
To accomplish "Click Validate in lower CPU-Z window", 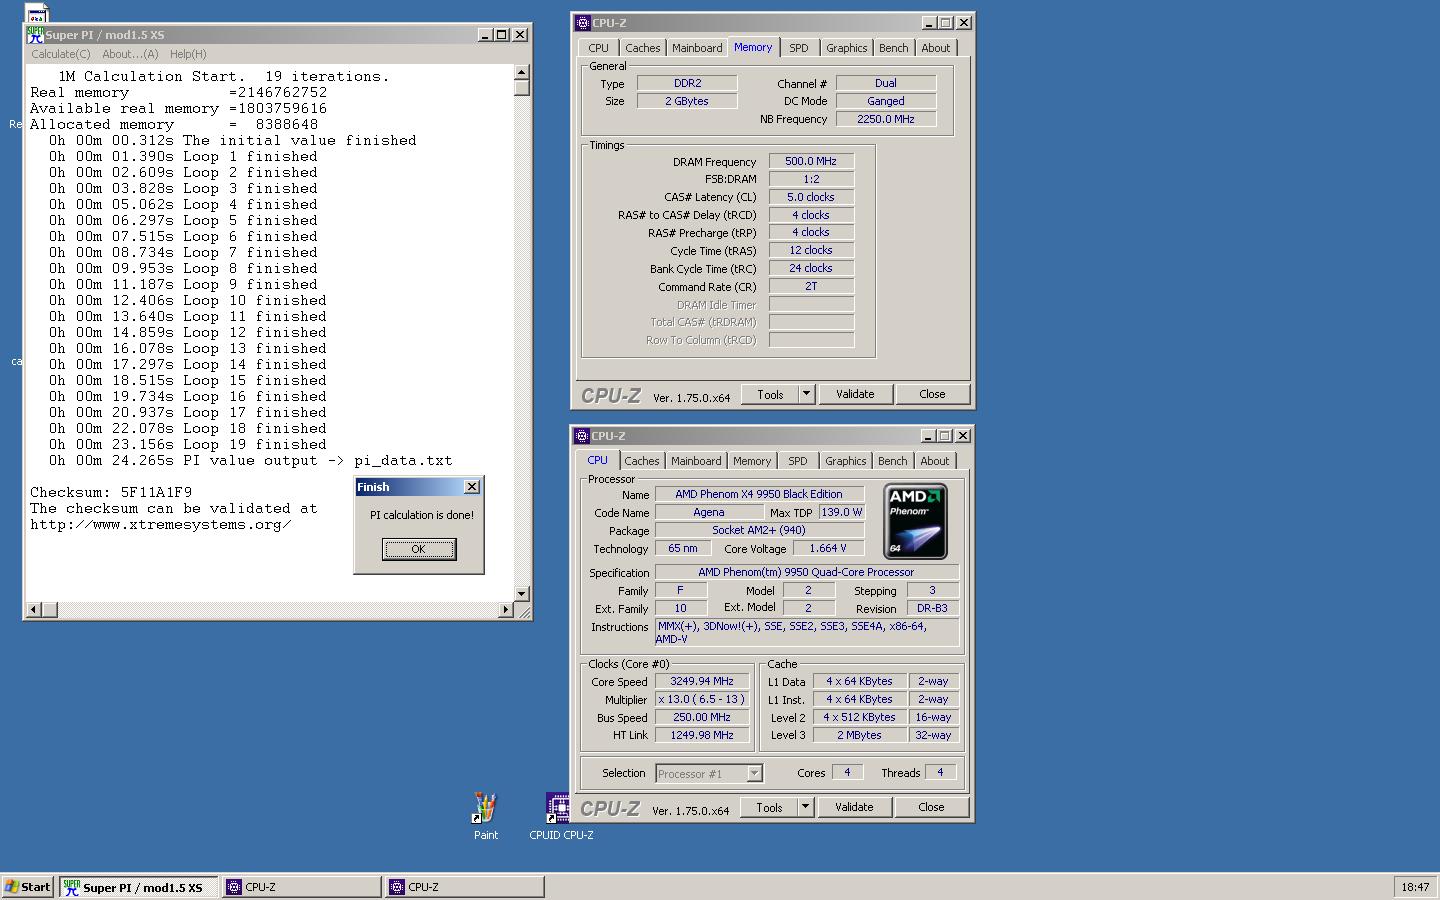I will click(854, 807).
